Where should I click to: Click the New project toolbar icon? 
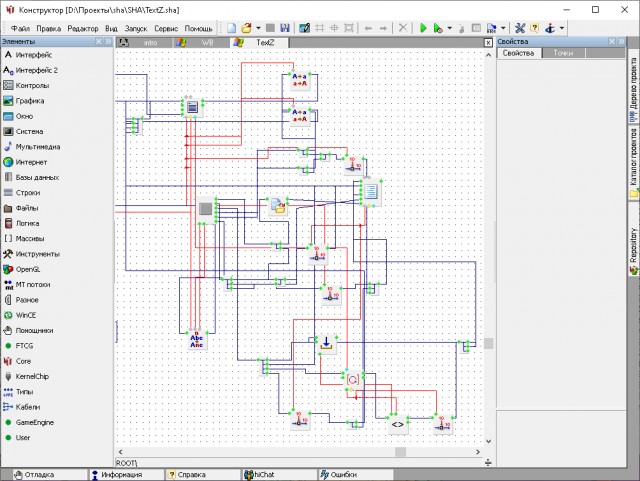[231, 28]
